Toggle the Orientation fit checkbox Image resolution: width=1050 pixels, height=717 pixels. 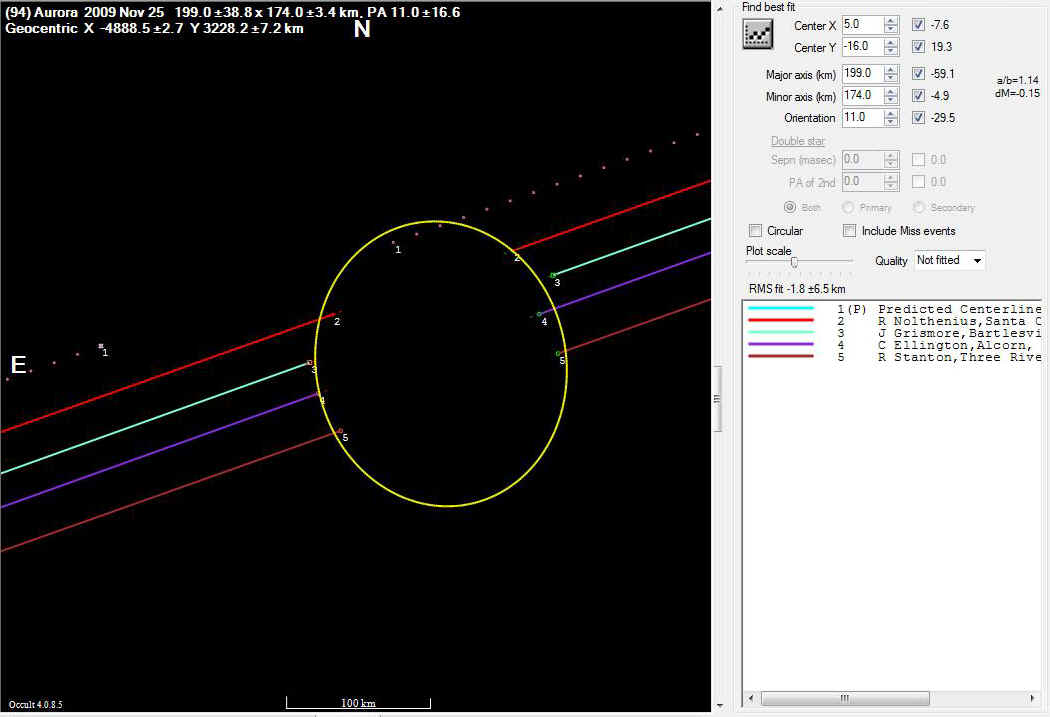[918, 118]
